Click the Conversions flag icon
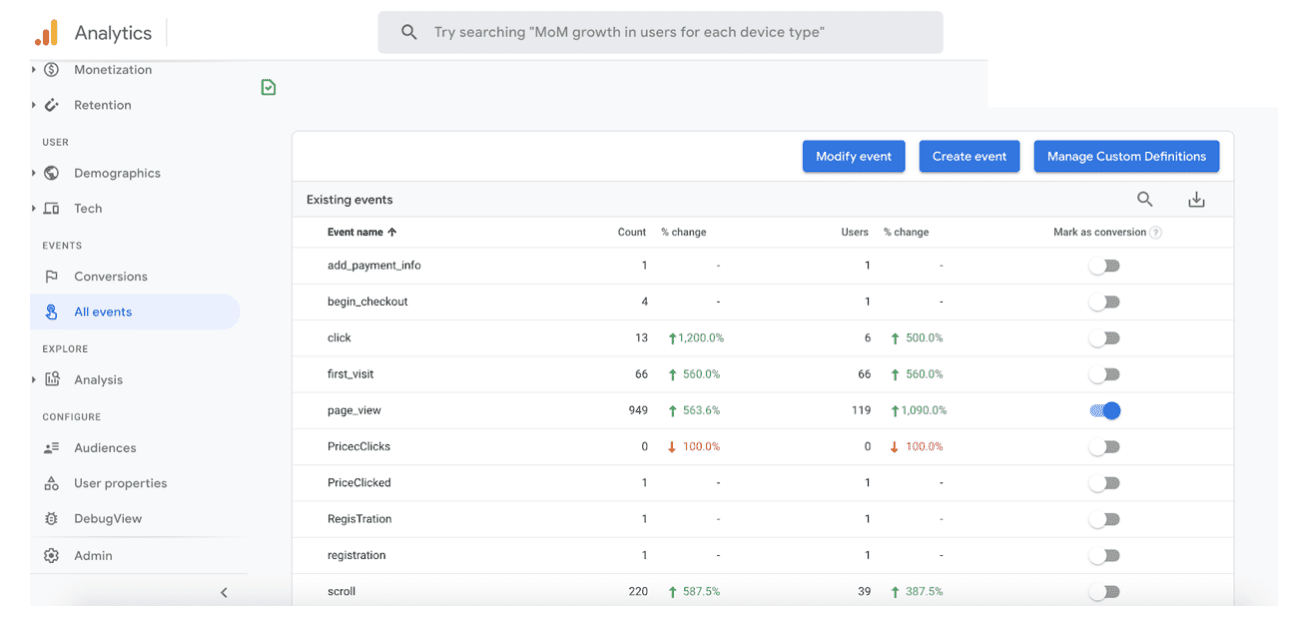 click(52, 277)
